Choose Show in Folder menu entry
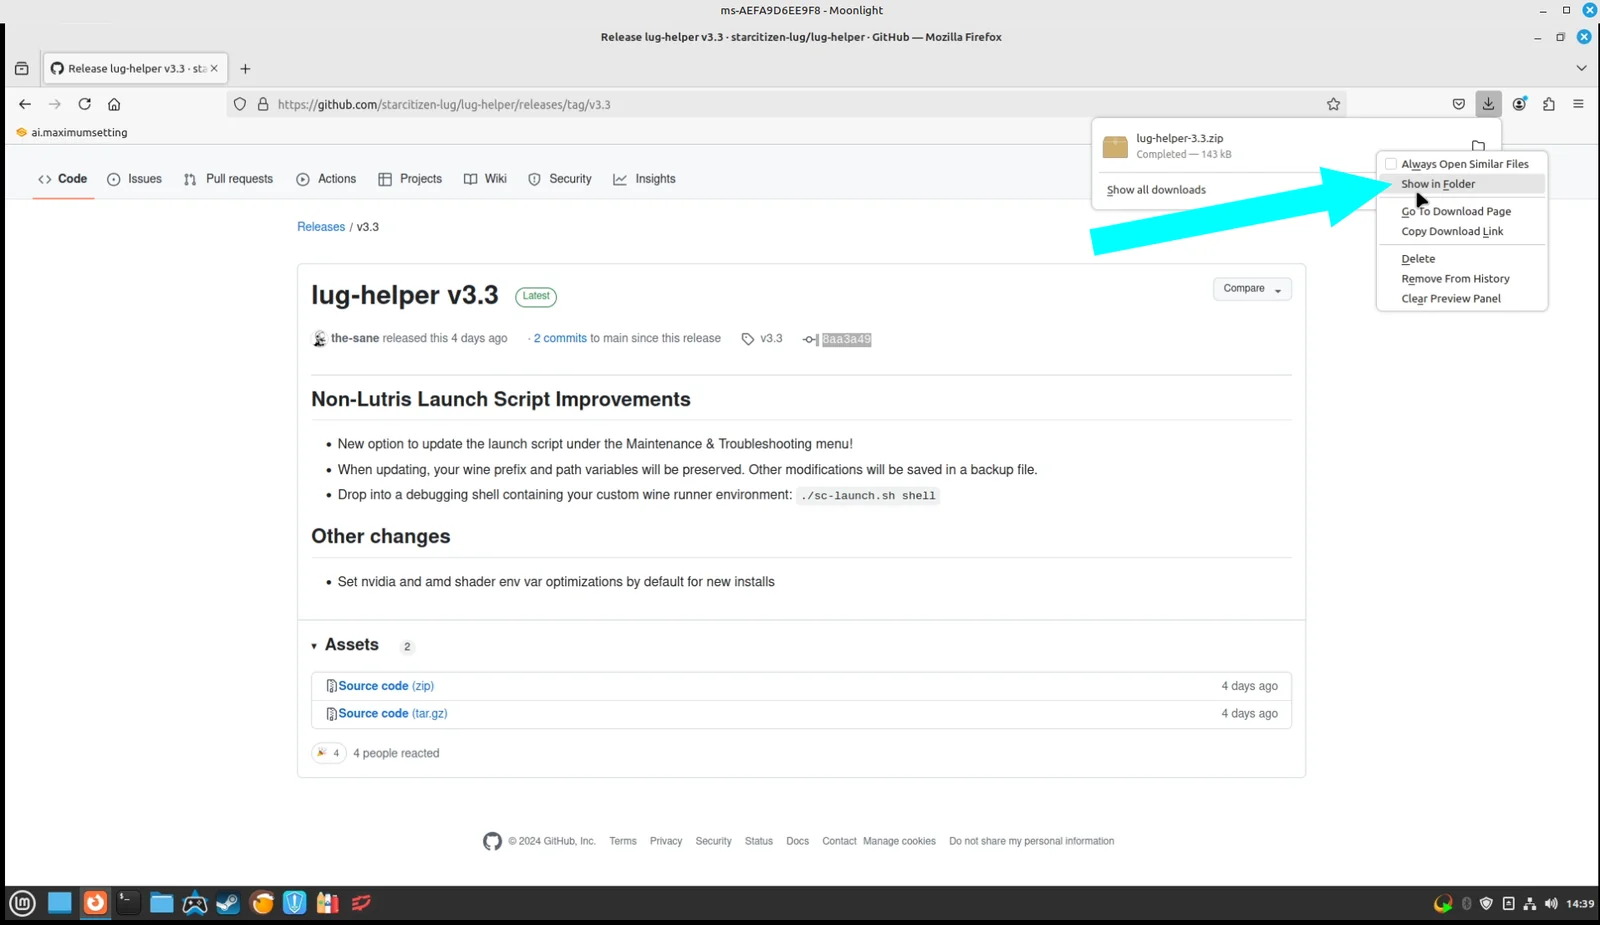This screenshot has height=925, width=1600. coord(1462,184)
